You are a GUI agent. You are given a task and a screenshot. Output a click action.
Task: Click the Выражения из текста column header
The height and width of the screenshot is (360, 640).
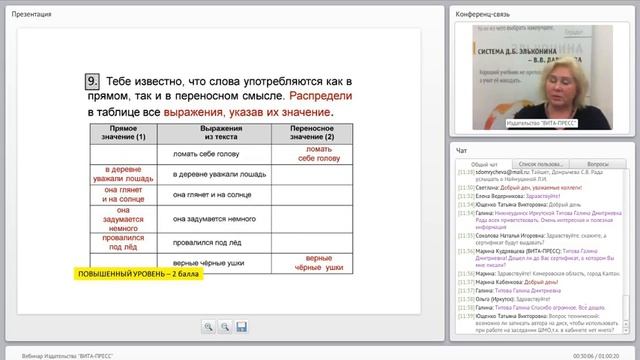pos(214,133)
